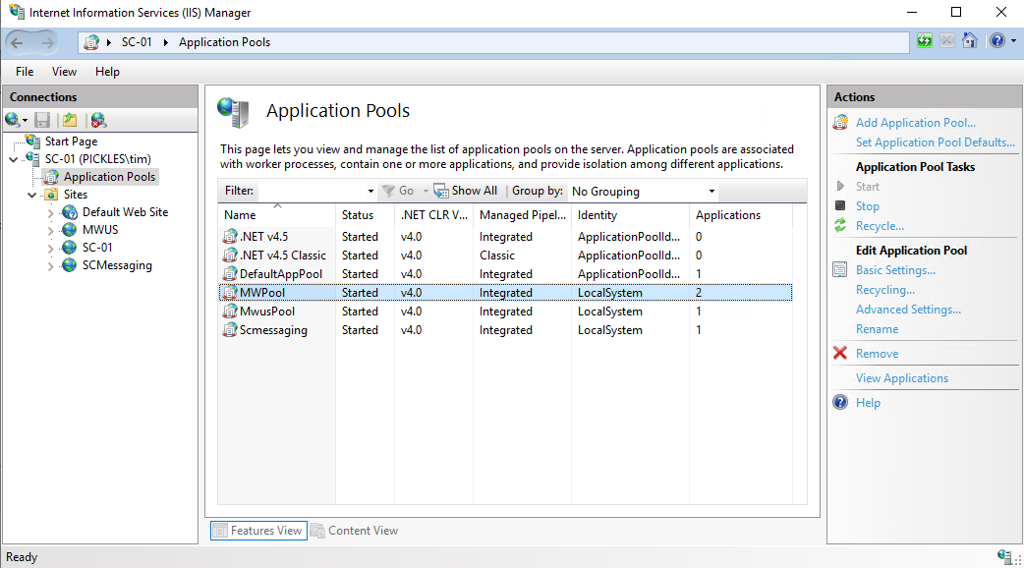Expand the MWUS site node
This screenshot has height=568, width=1024.
[50, 230]
